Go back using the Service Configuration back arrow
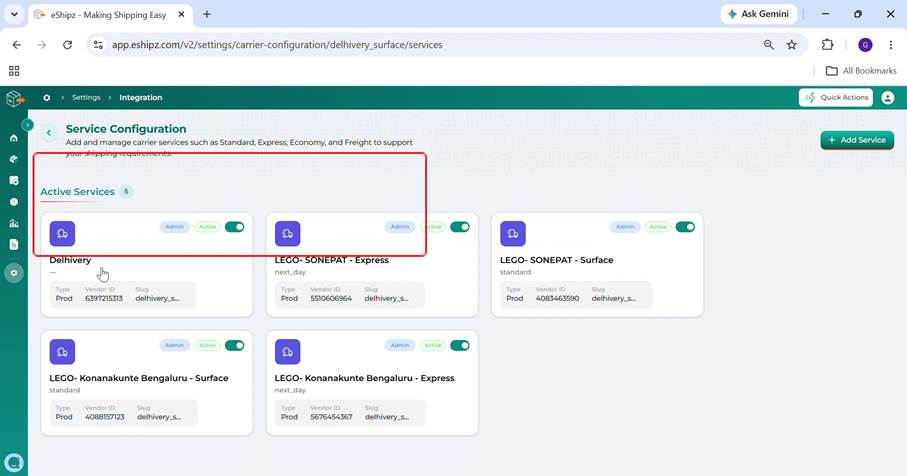This screenshot has height=476, width=907. coord(49,133)
